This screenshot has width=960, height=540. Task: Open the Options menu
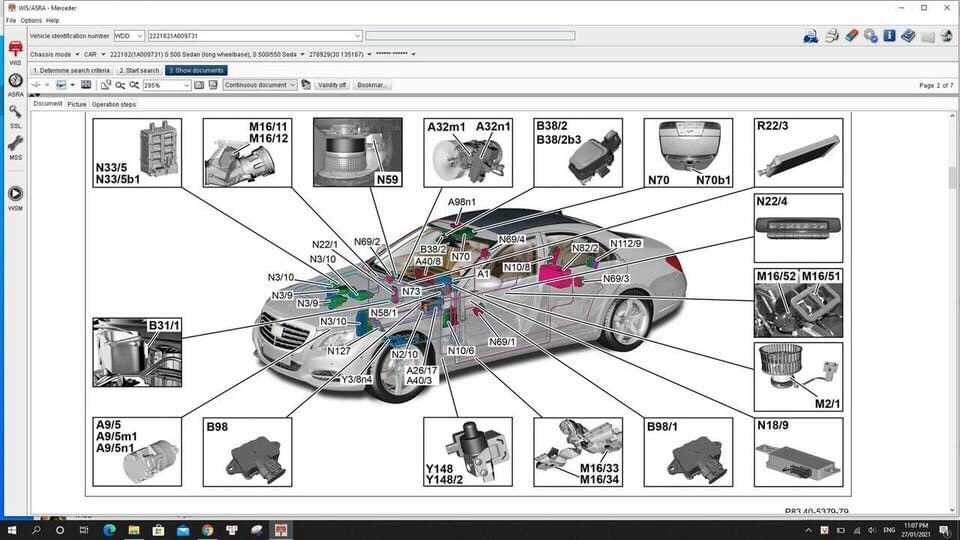pyautogui.click(x=31, y=20)
